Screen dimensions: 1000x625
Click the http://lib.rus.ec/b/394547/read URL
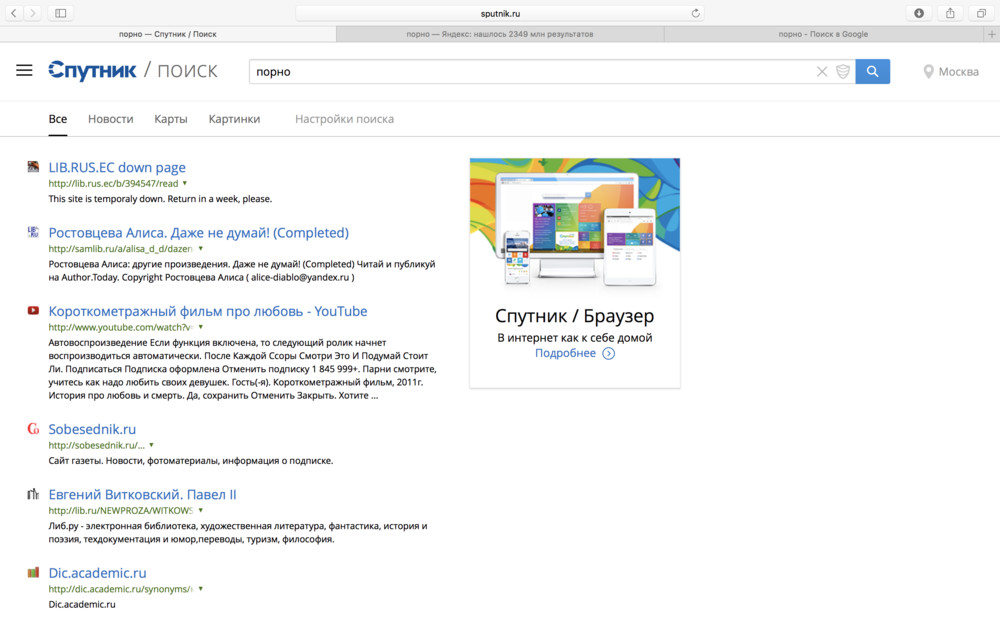click(x=114, y=184)
